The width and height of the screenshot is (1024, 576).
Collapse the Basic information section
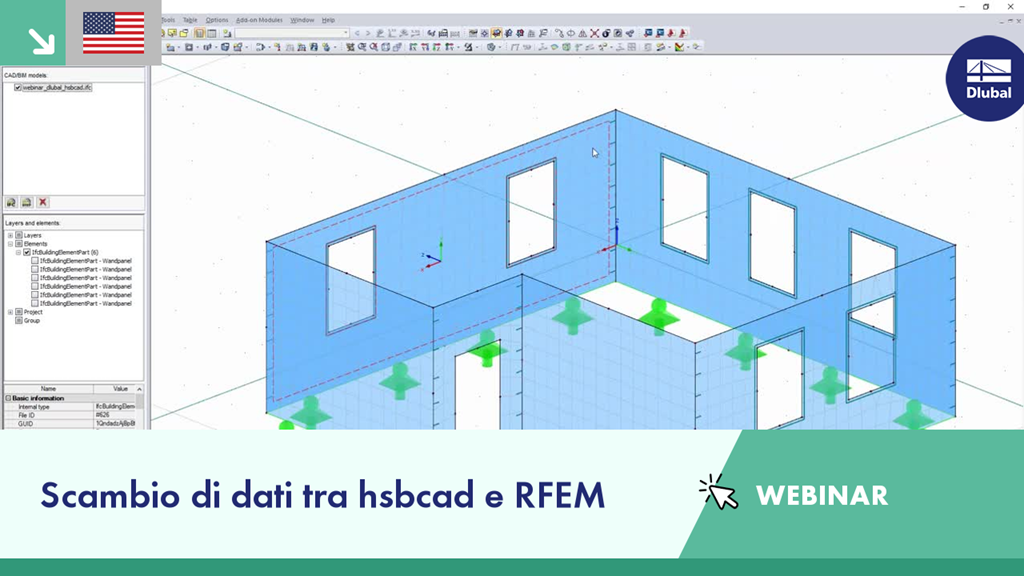point(8,398)
